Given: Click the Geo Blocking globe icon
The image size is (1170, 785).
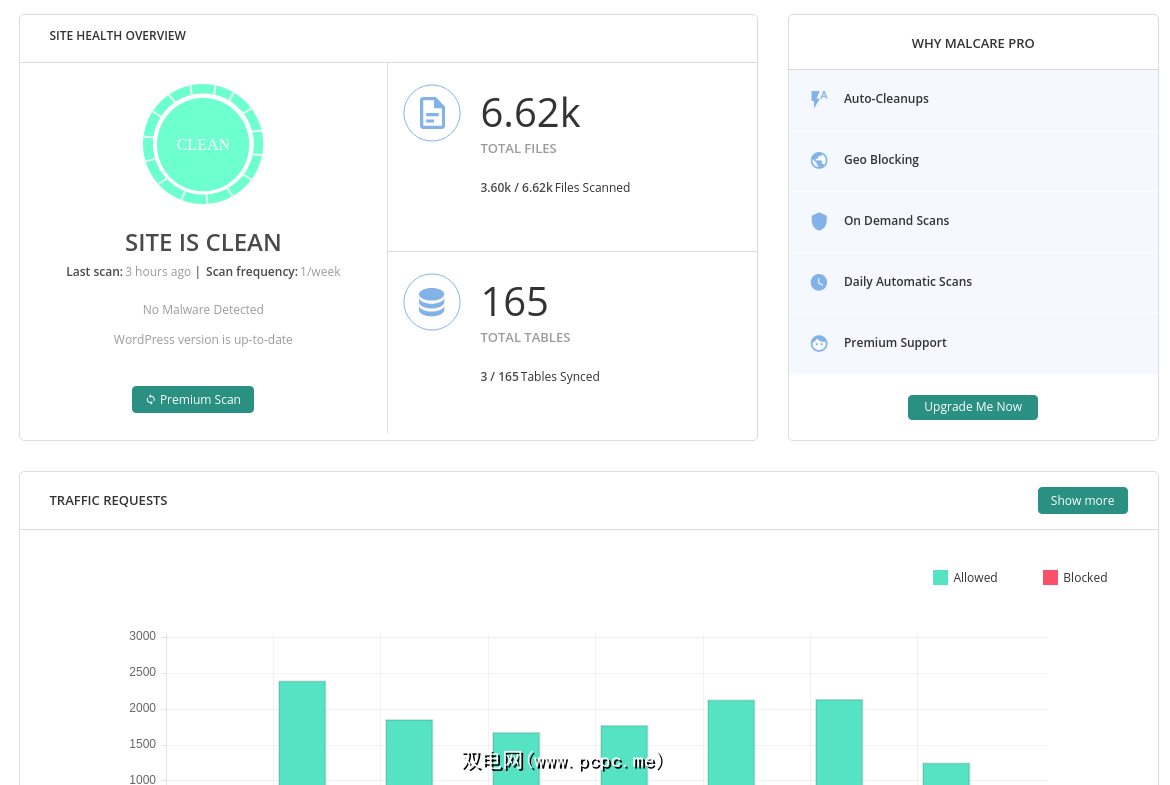Looking at the screenshot, I should [x=819, y=160].
